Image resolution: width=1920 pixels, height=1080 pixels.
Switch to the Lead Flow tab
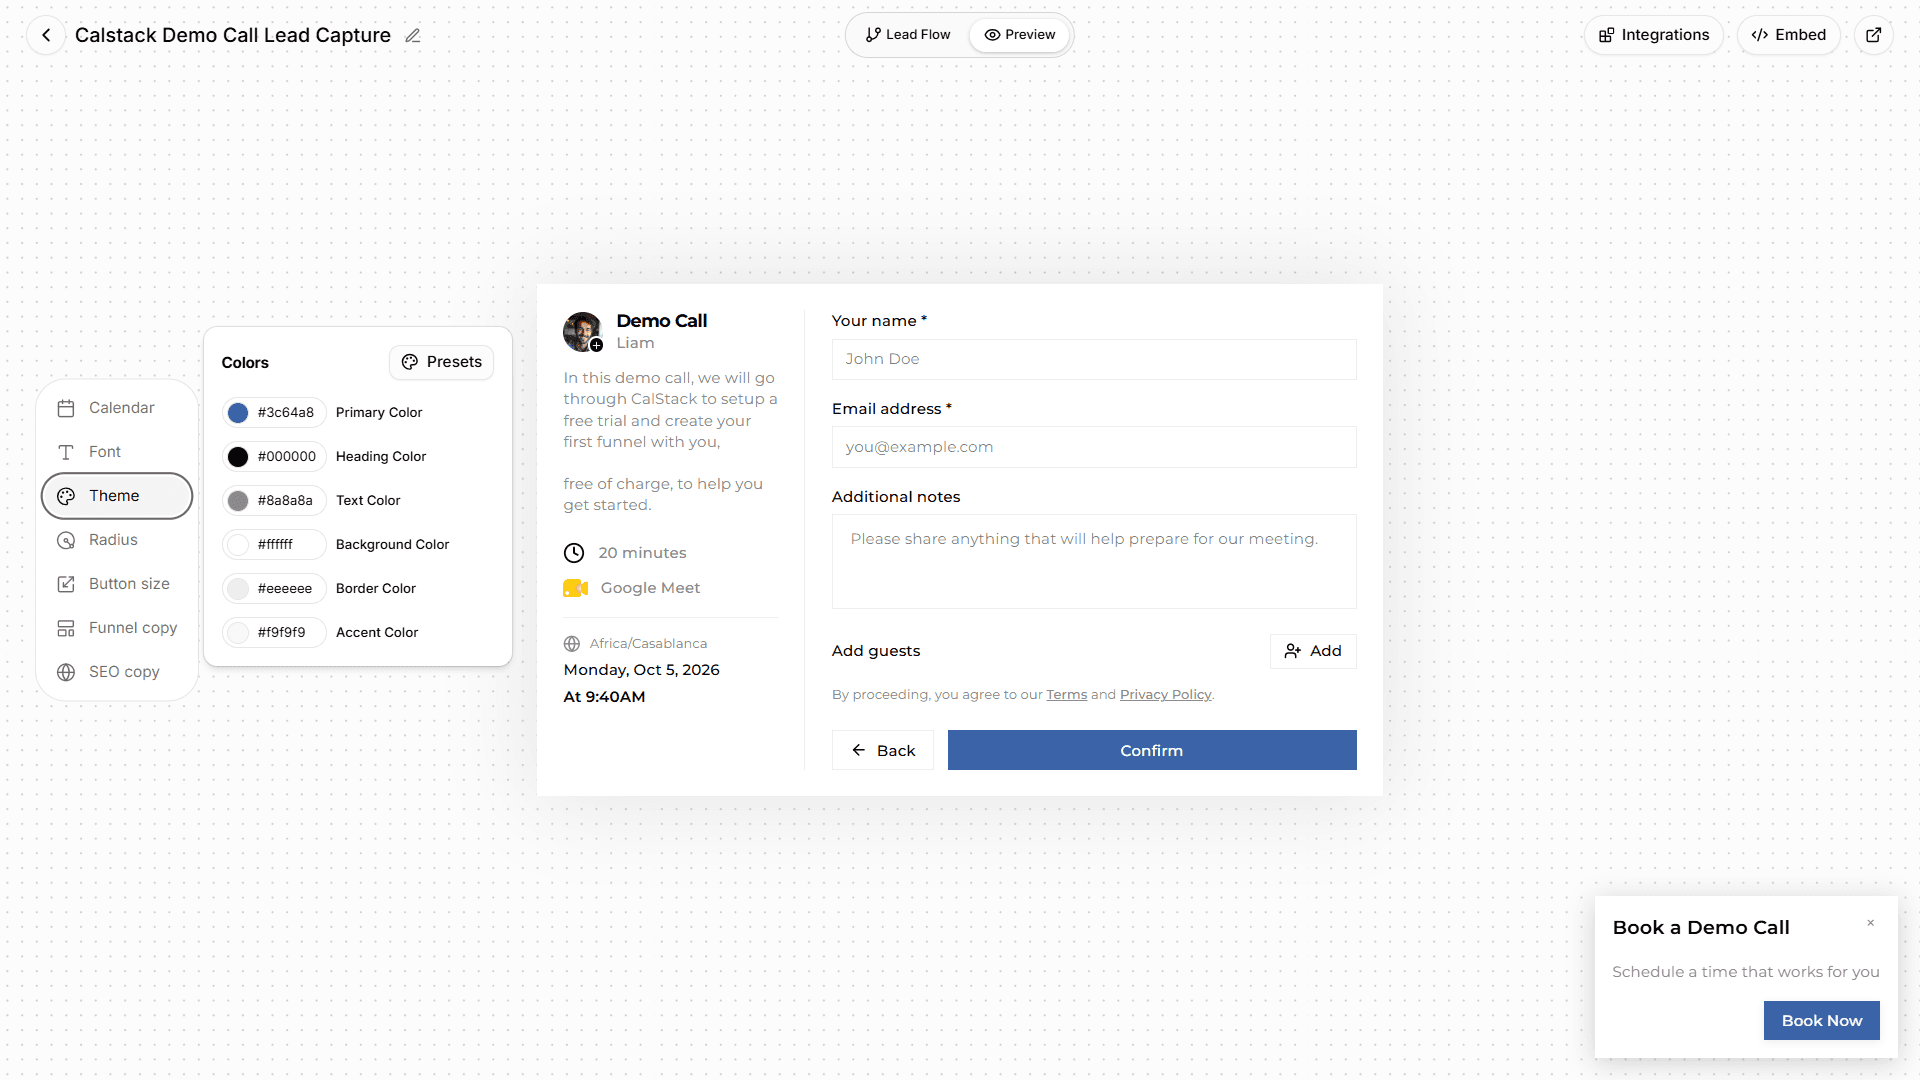click(x=908, y=35)
